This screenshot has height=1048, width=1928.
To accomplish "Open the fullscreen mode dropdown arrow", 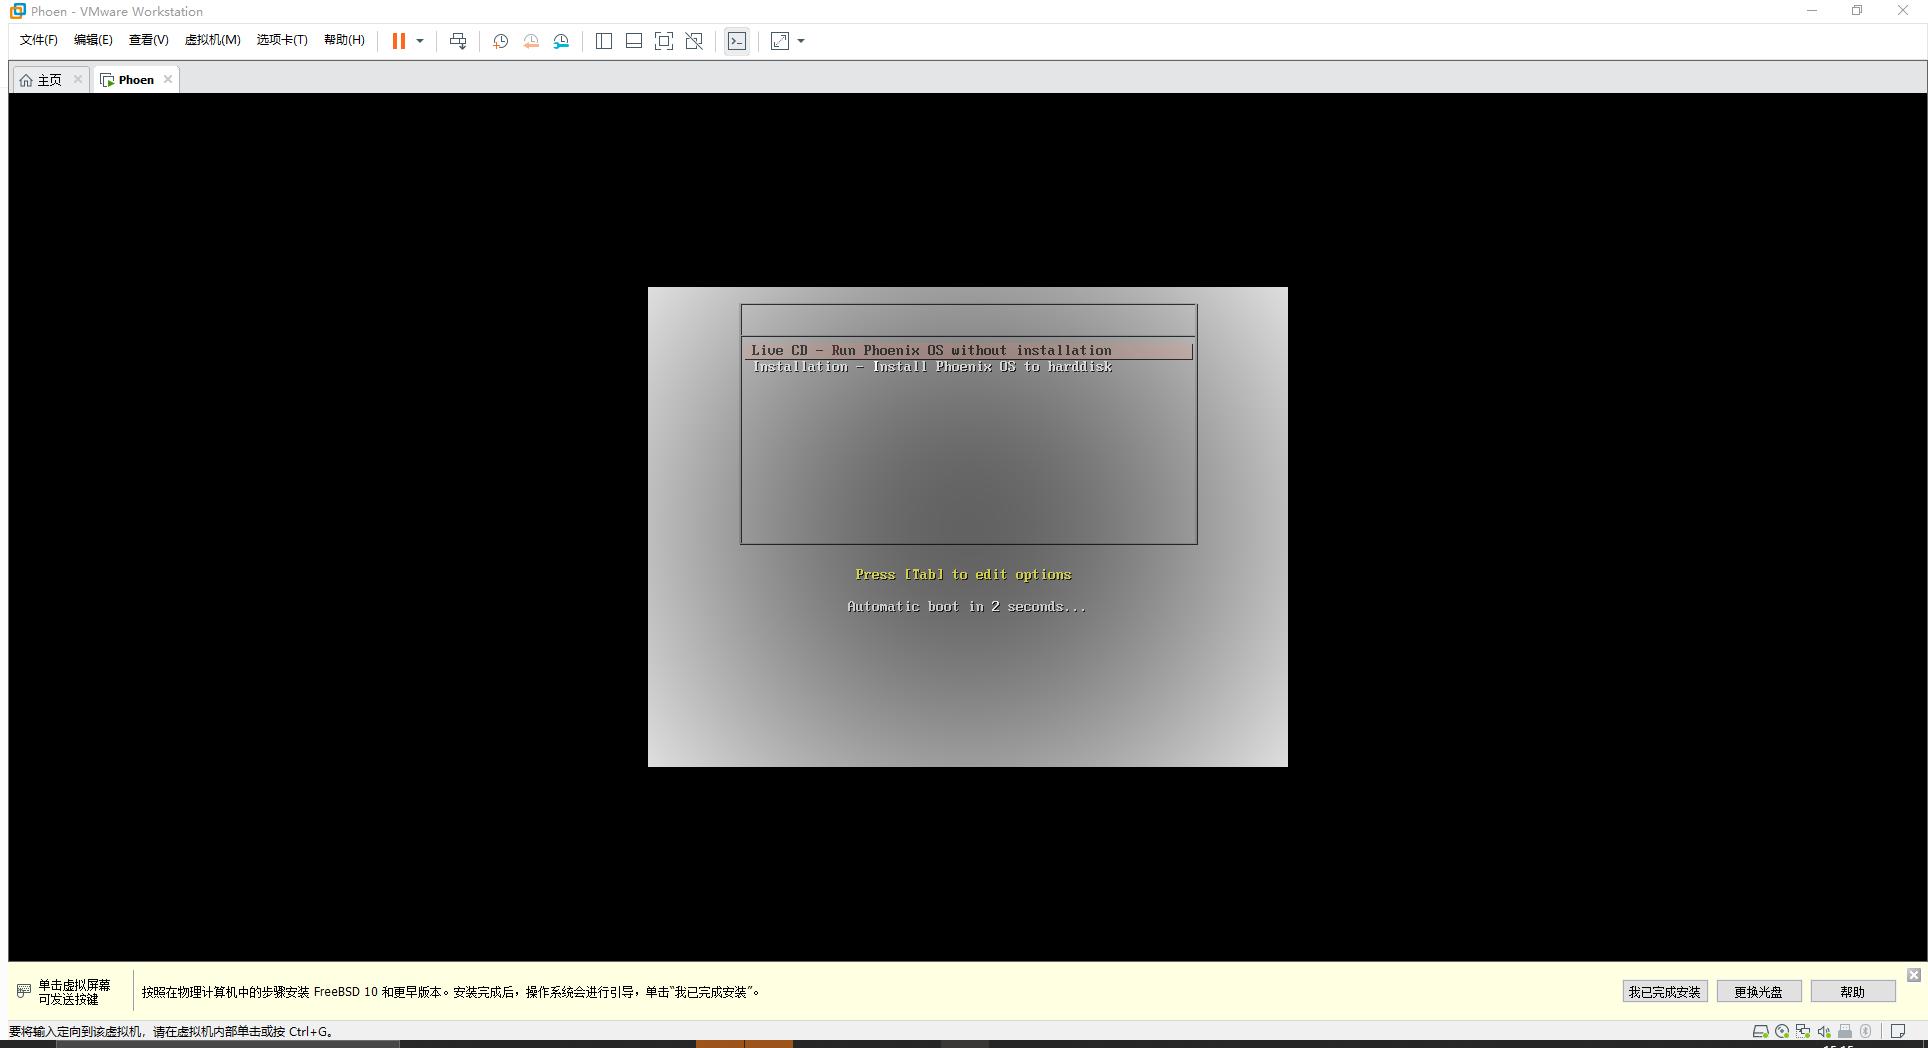I will click(x=800, y=41).
